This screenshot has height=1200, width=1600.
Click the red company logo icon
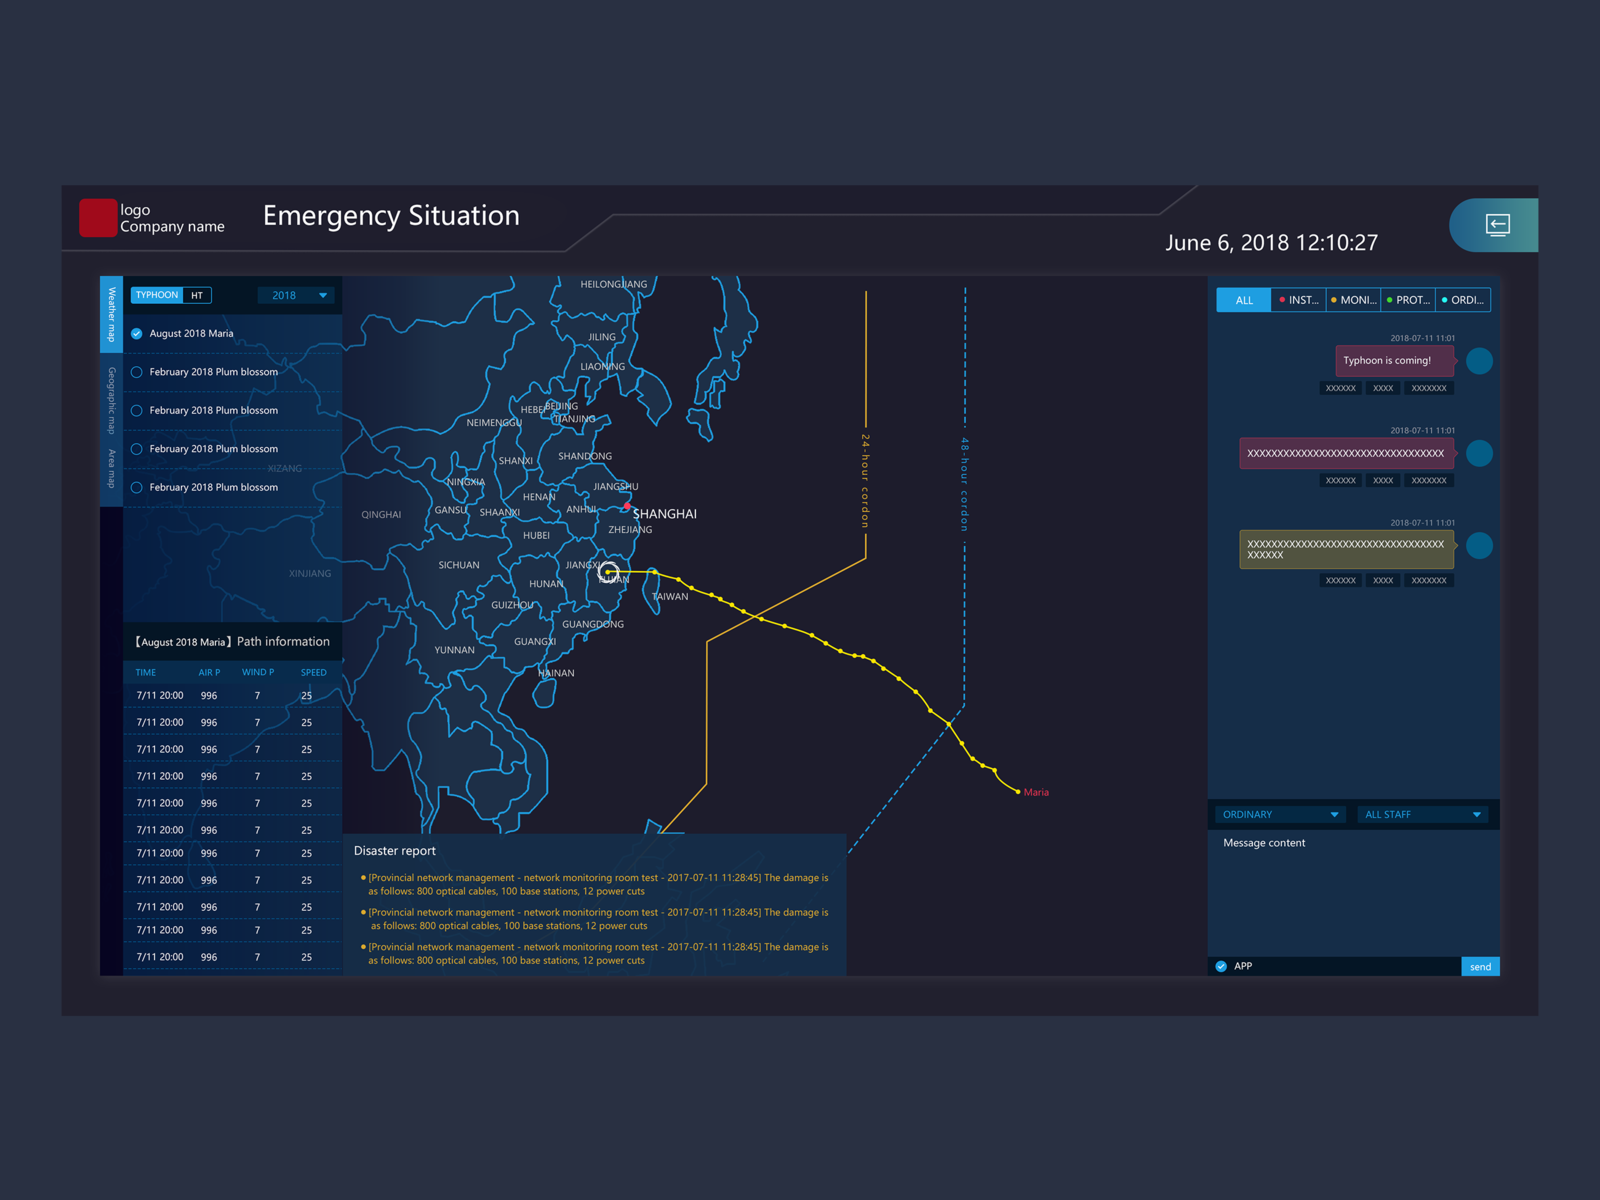pyautogui.click(x=97, y=217)
